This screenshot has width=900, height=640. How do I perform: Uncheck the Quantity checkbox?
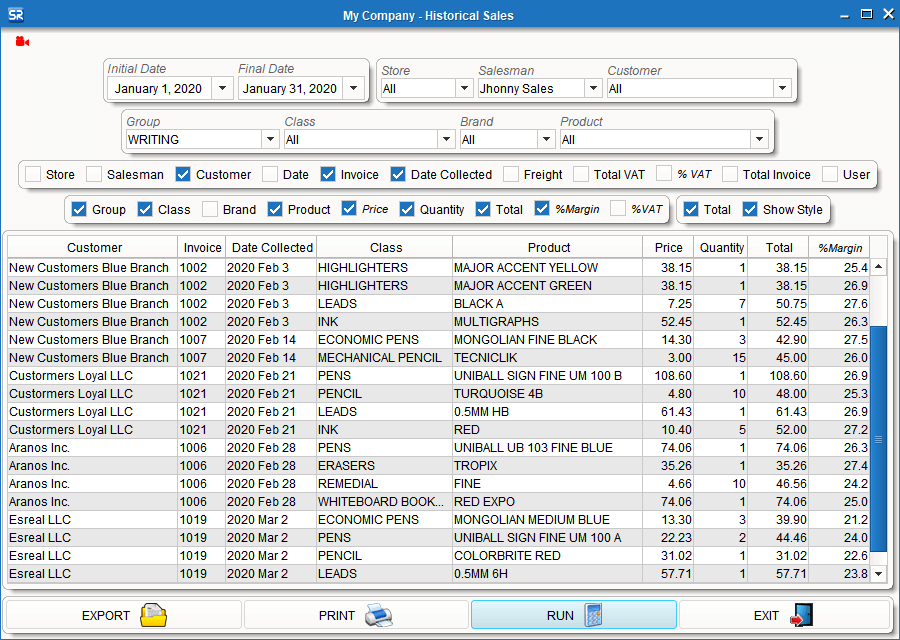(x=407, y=210)
